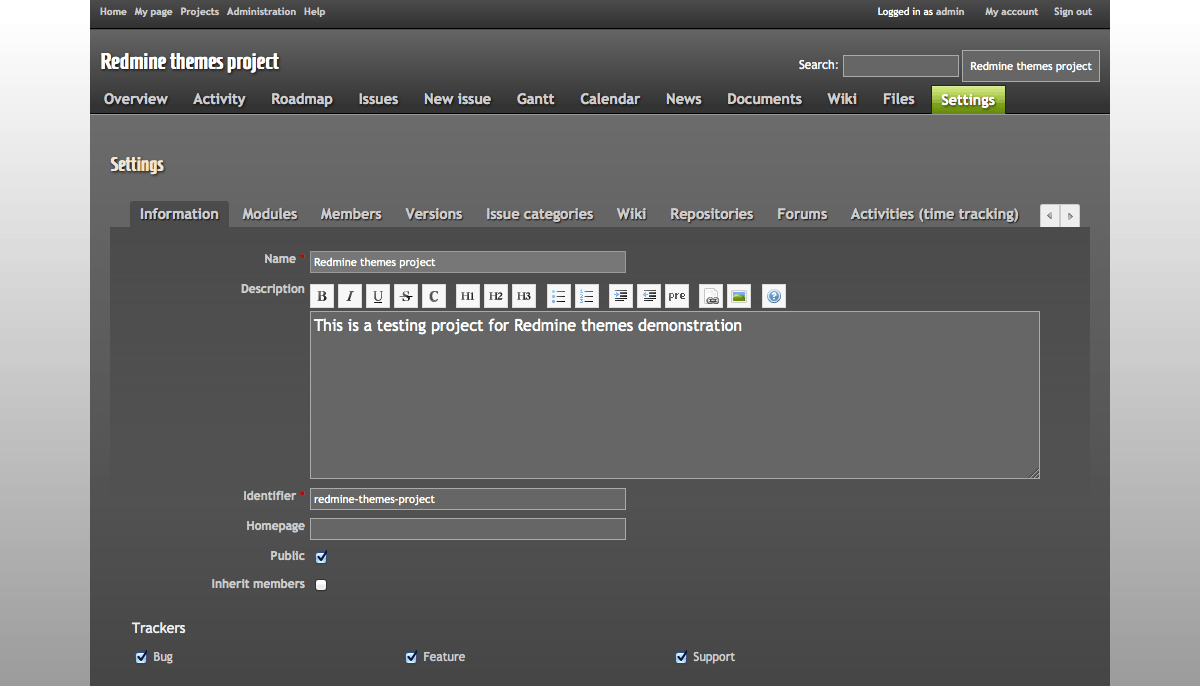The image size is (1200, 686).
Task: Open the project Wiki menu item
Action: 842,99
